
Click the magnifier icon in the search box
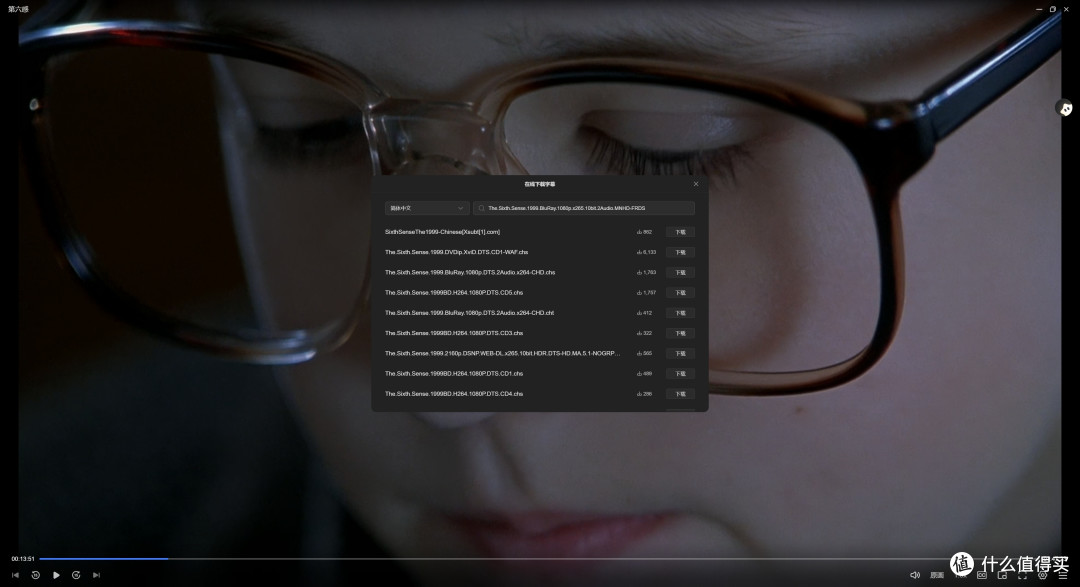[x=481, y=208]
